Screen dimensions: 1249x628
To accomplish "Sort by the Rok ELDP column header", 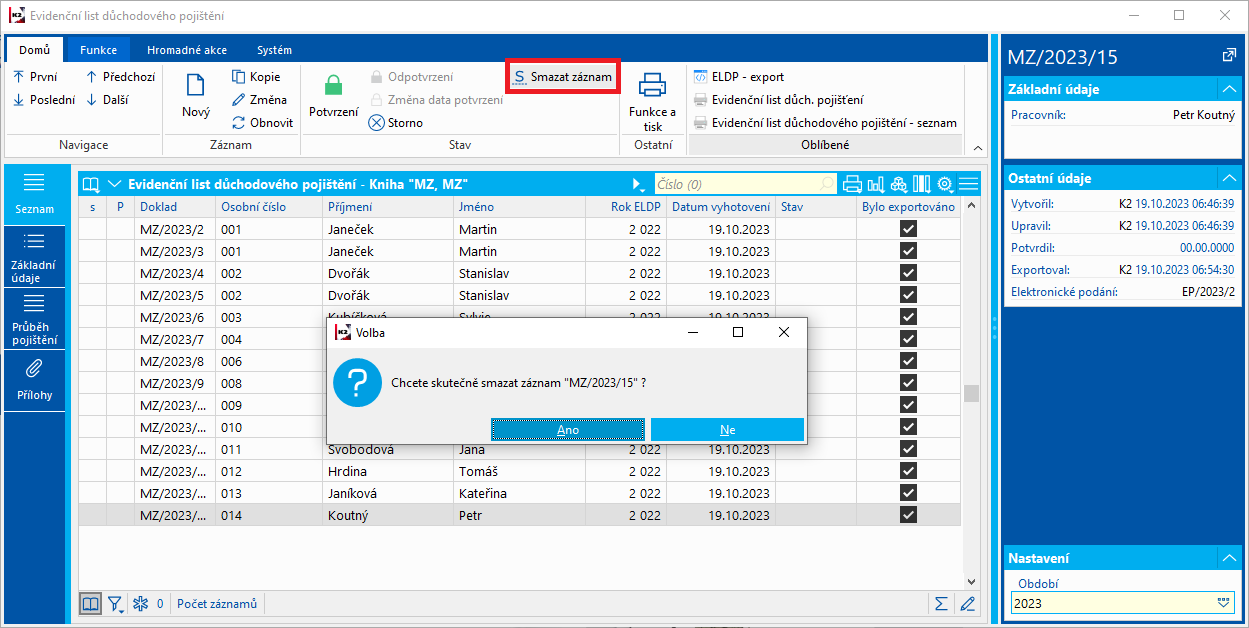I will pos(626,207).
